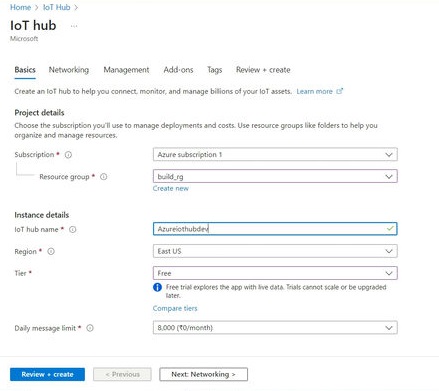This screenshot has height=391, width=439.
Task: Click into the IoT hub name text field
Action: tap(275, 229)
